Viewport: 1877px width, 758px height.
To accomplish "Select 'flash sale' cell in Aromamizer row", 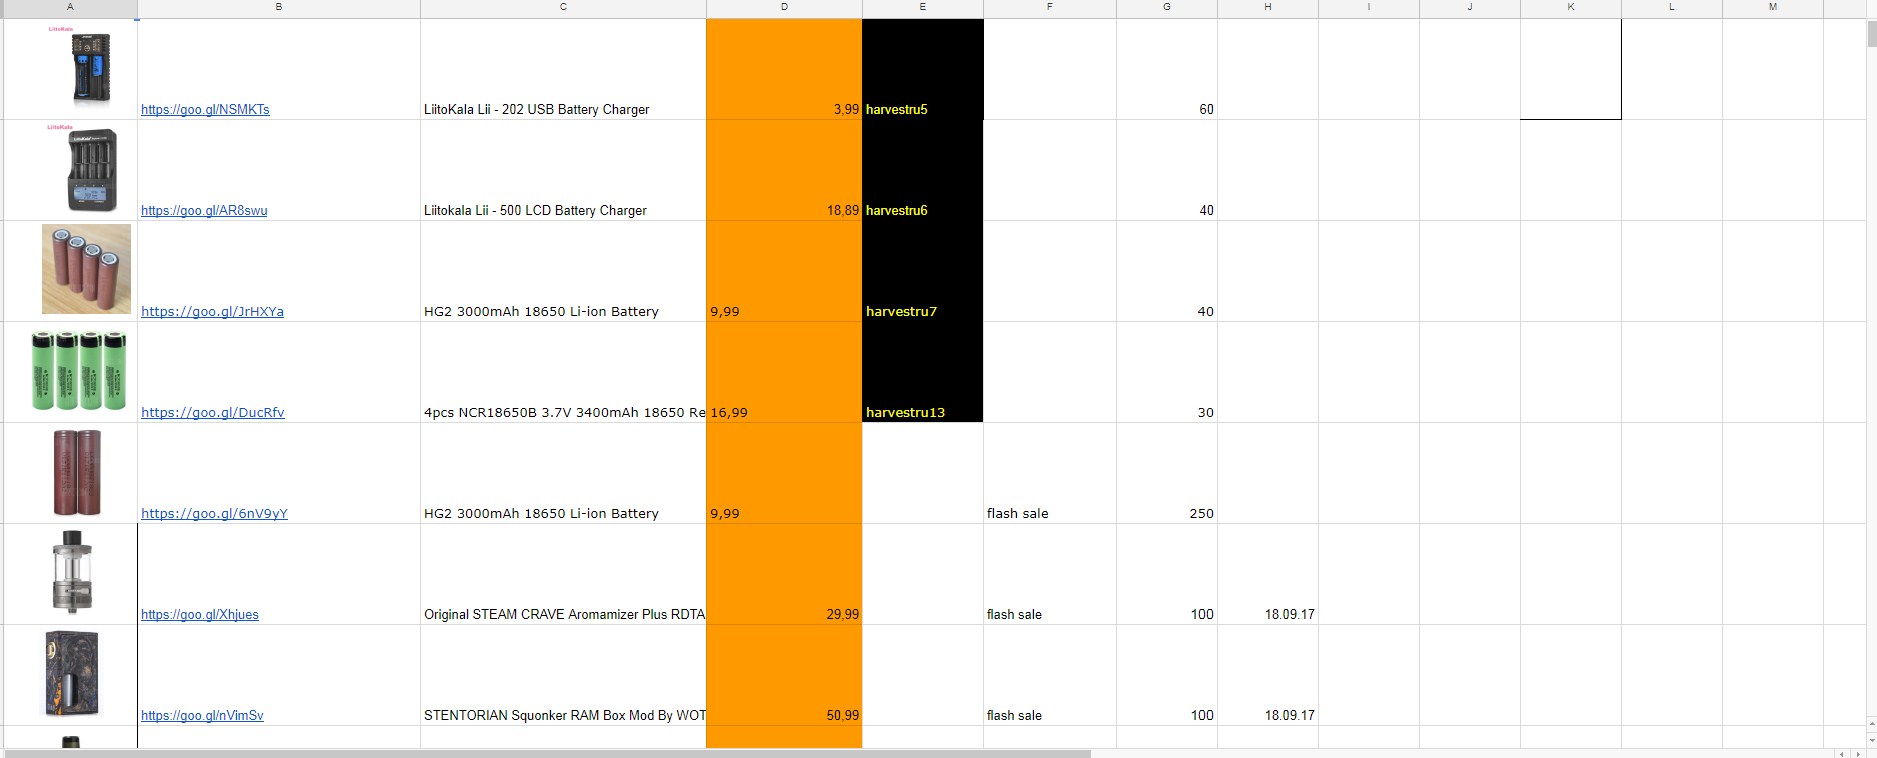I will click(1050, 574).
